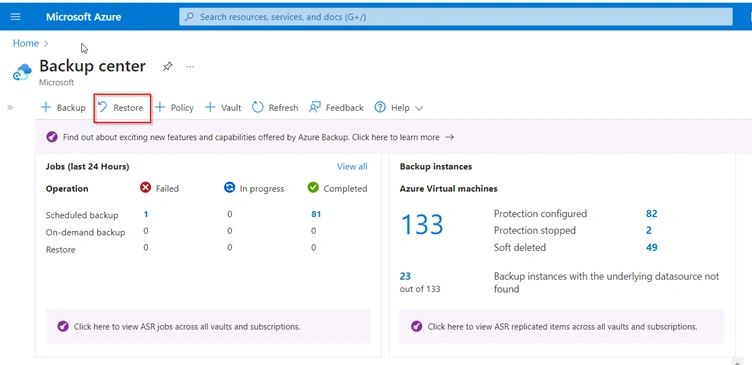This screenshot has height=365, width=752.
Task: Click the Soft deleted label
Action: (x=520, y=247)
